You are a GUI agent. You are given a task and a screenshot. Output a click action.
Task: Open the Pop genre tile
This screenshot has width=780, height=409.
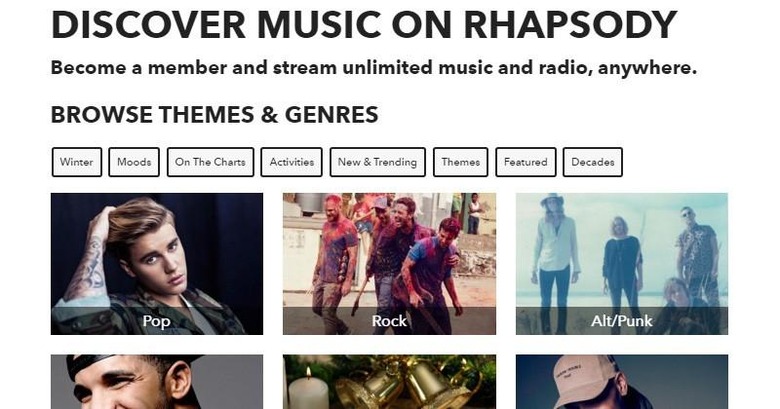coord(157,264)
